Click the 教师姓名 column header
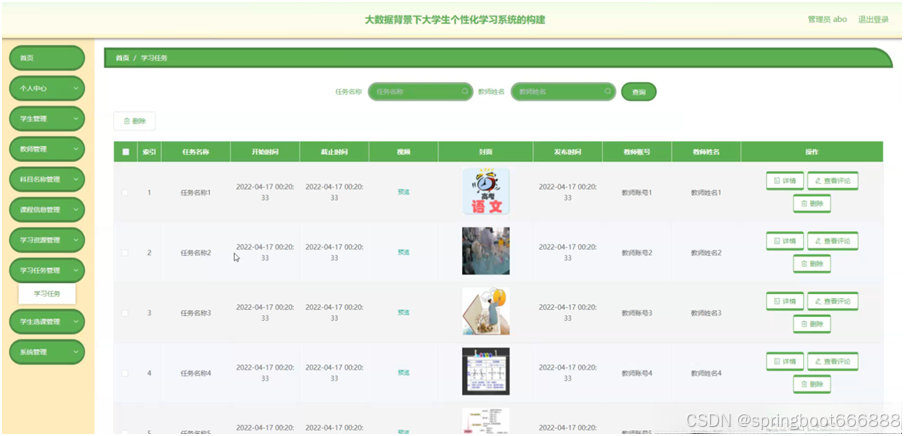904x436 pixels. tap(706, 152)
